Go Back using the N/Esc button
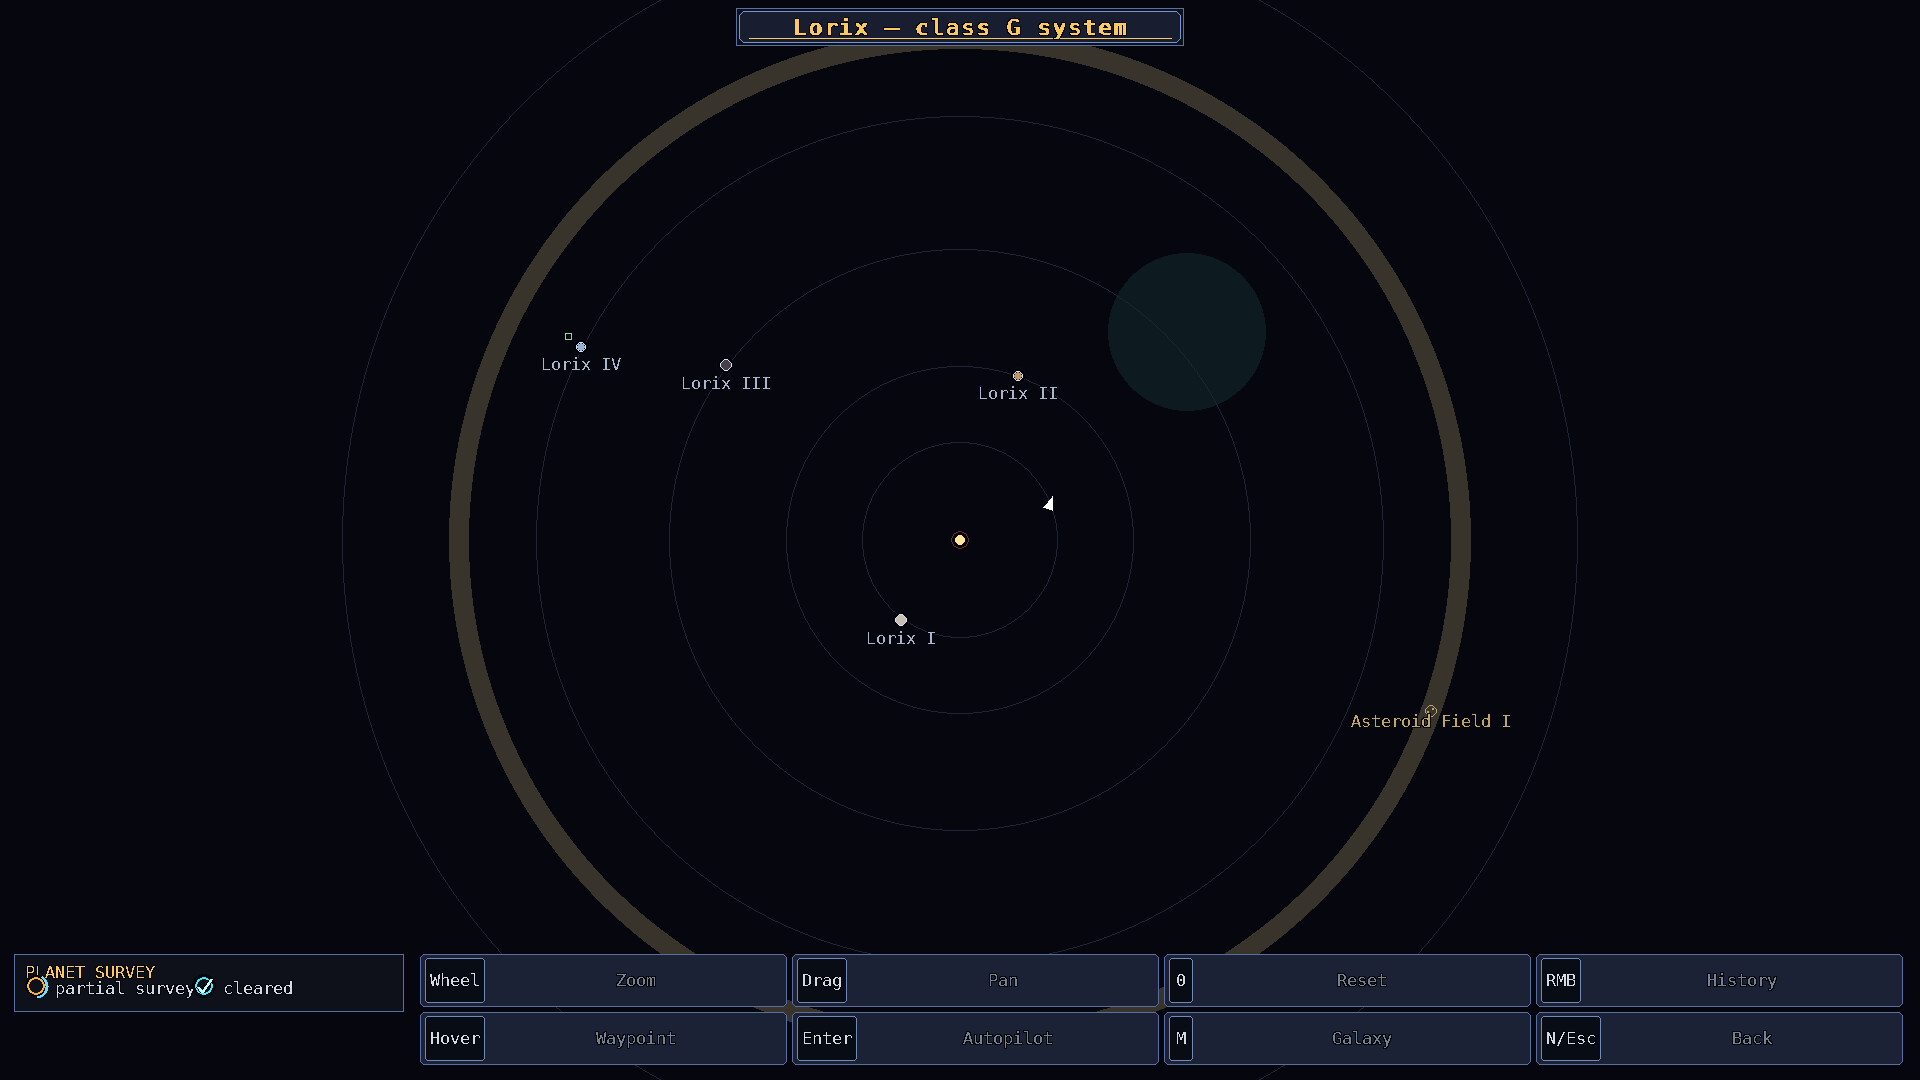This screenshot has width=1920, height=1080. click(x=1719, y=1038)
